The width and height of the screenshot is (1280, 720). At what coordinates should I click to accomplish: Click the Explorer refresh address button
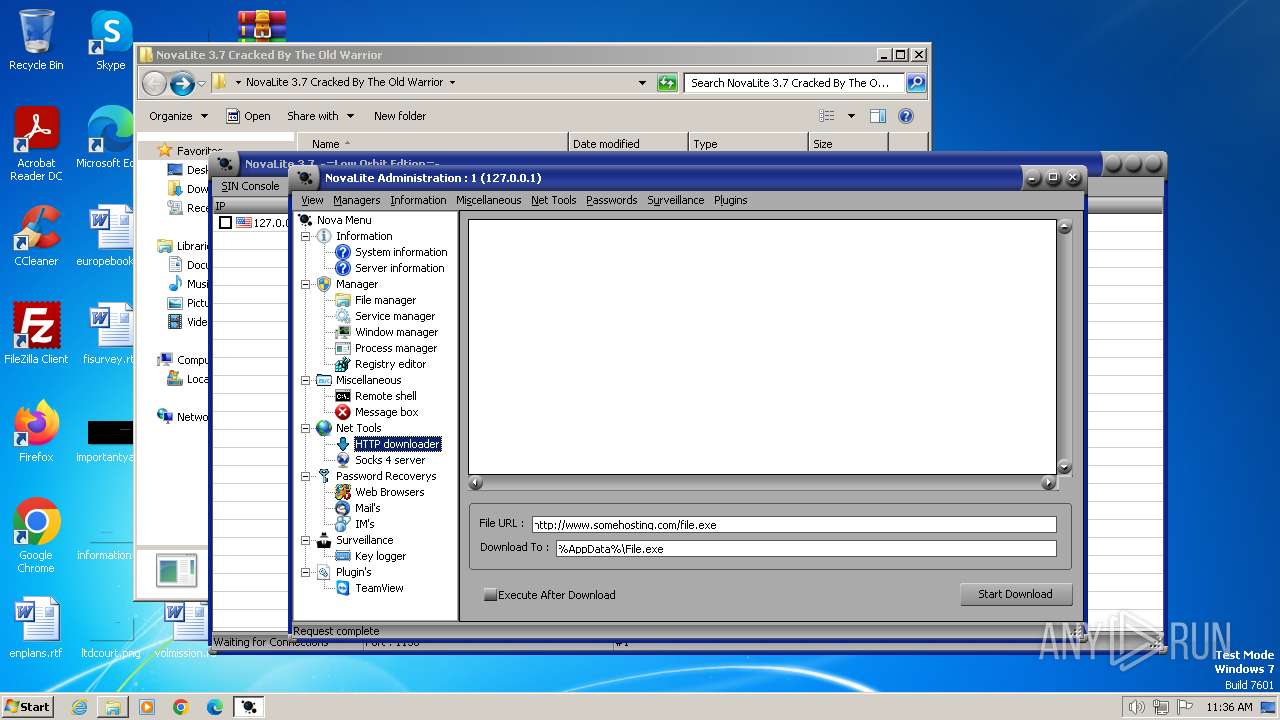pos(667,83)
